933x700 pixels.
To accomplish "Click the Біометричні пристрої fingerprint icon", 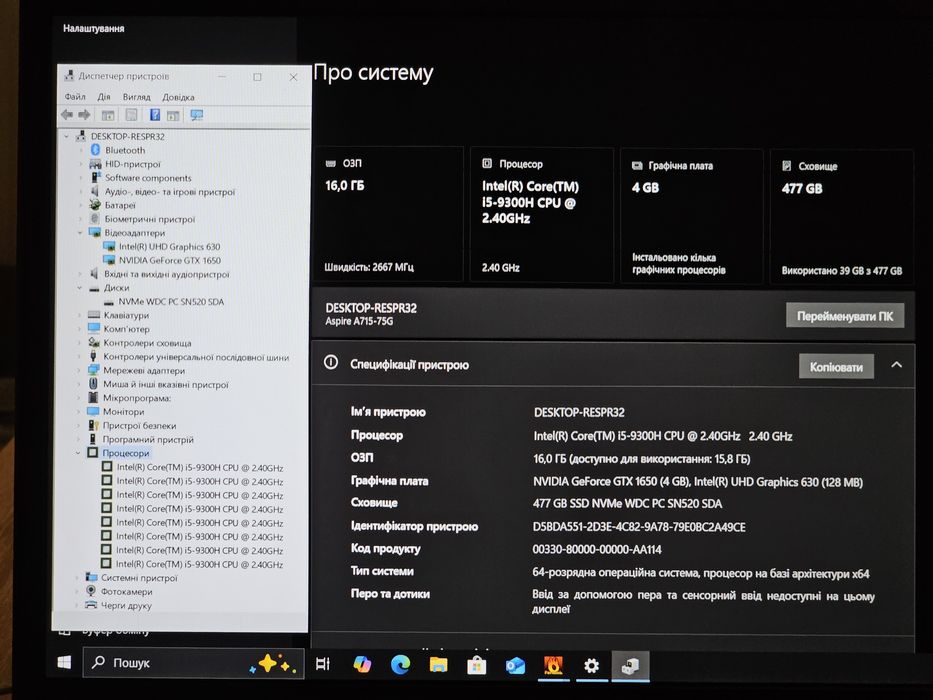I will click(x=94, y=218).
